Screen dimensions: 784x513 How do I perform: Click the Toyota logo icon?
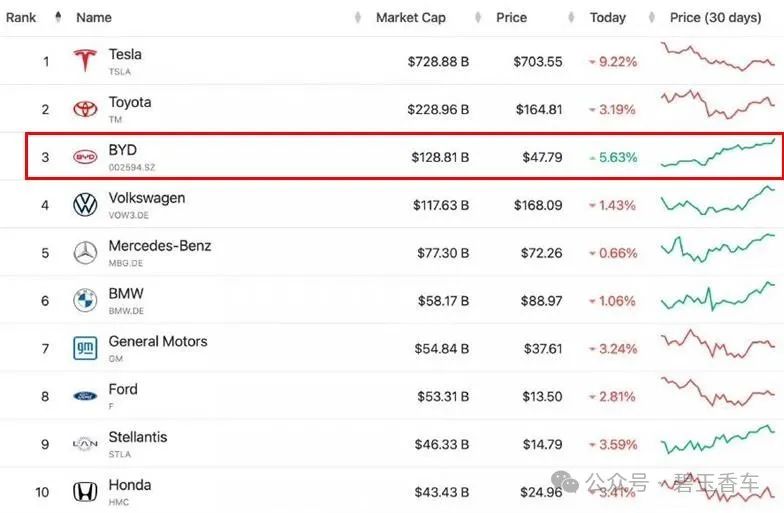85,109
